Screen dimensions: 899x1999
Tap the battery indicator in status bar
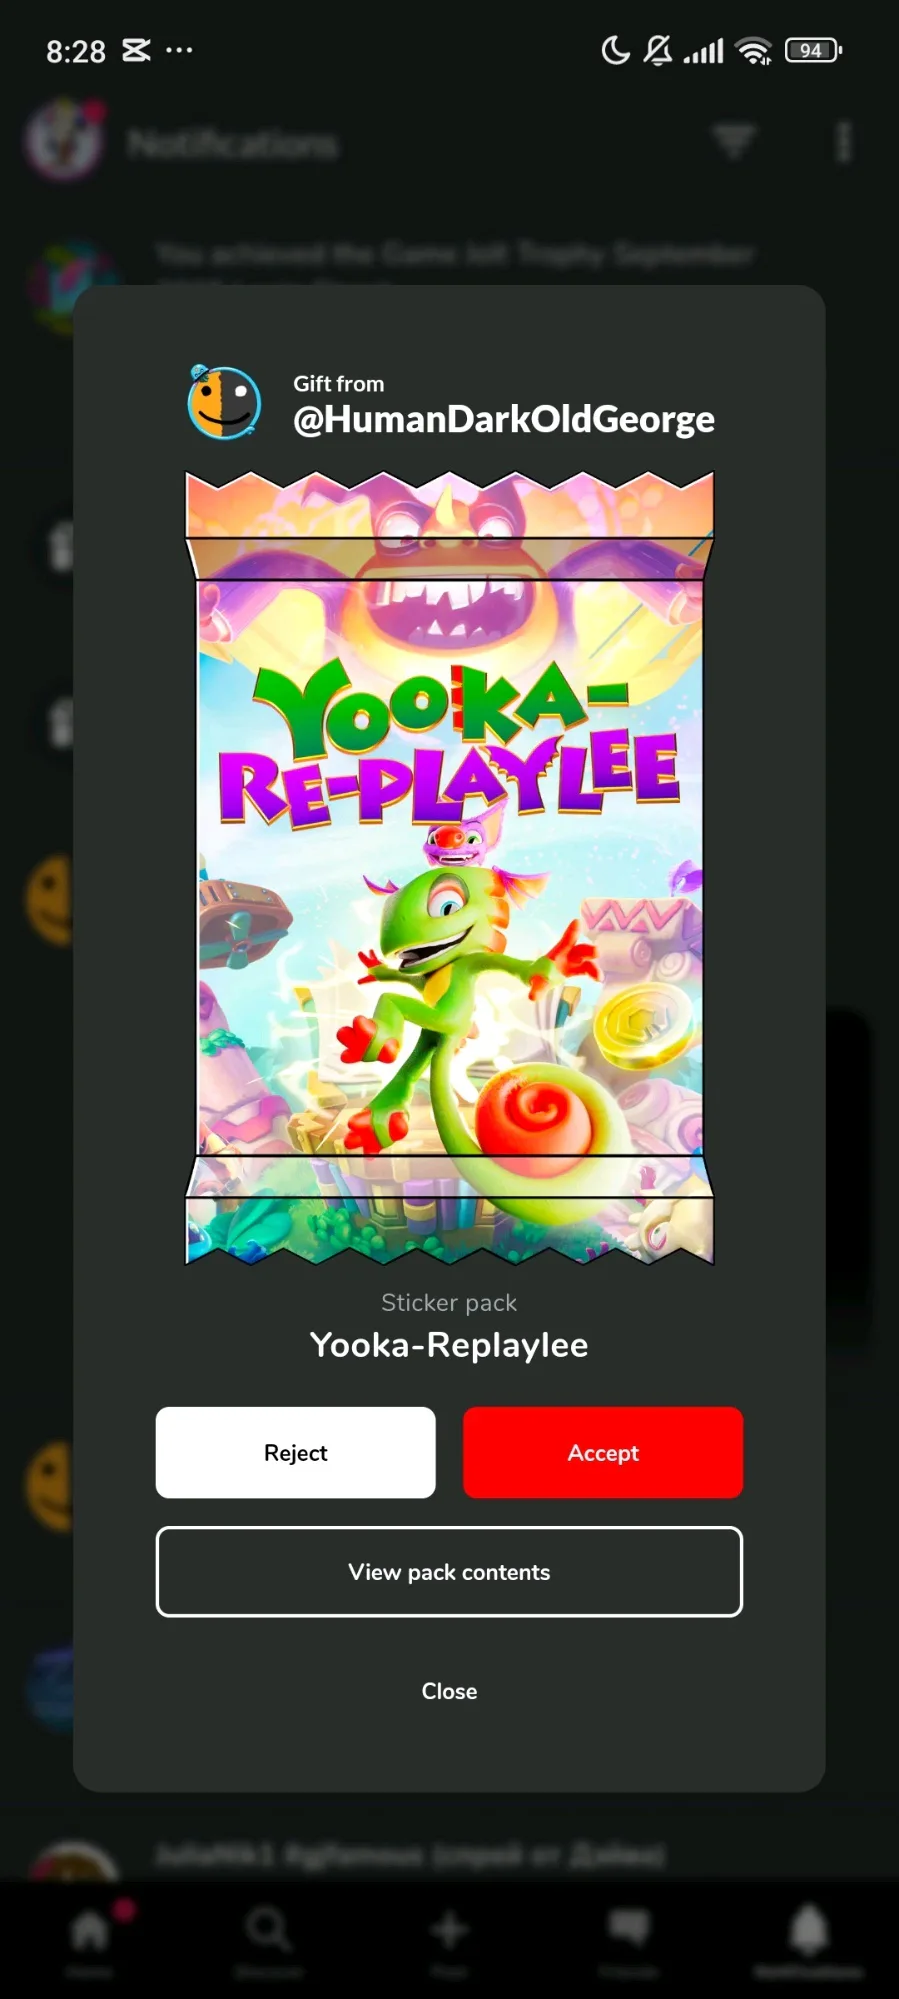[x=814, y=50]
